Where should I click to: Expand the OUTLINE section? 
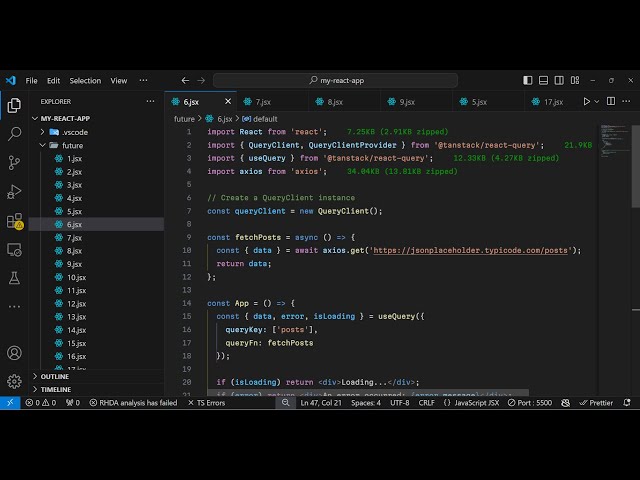click(55, 376)
